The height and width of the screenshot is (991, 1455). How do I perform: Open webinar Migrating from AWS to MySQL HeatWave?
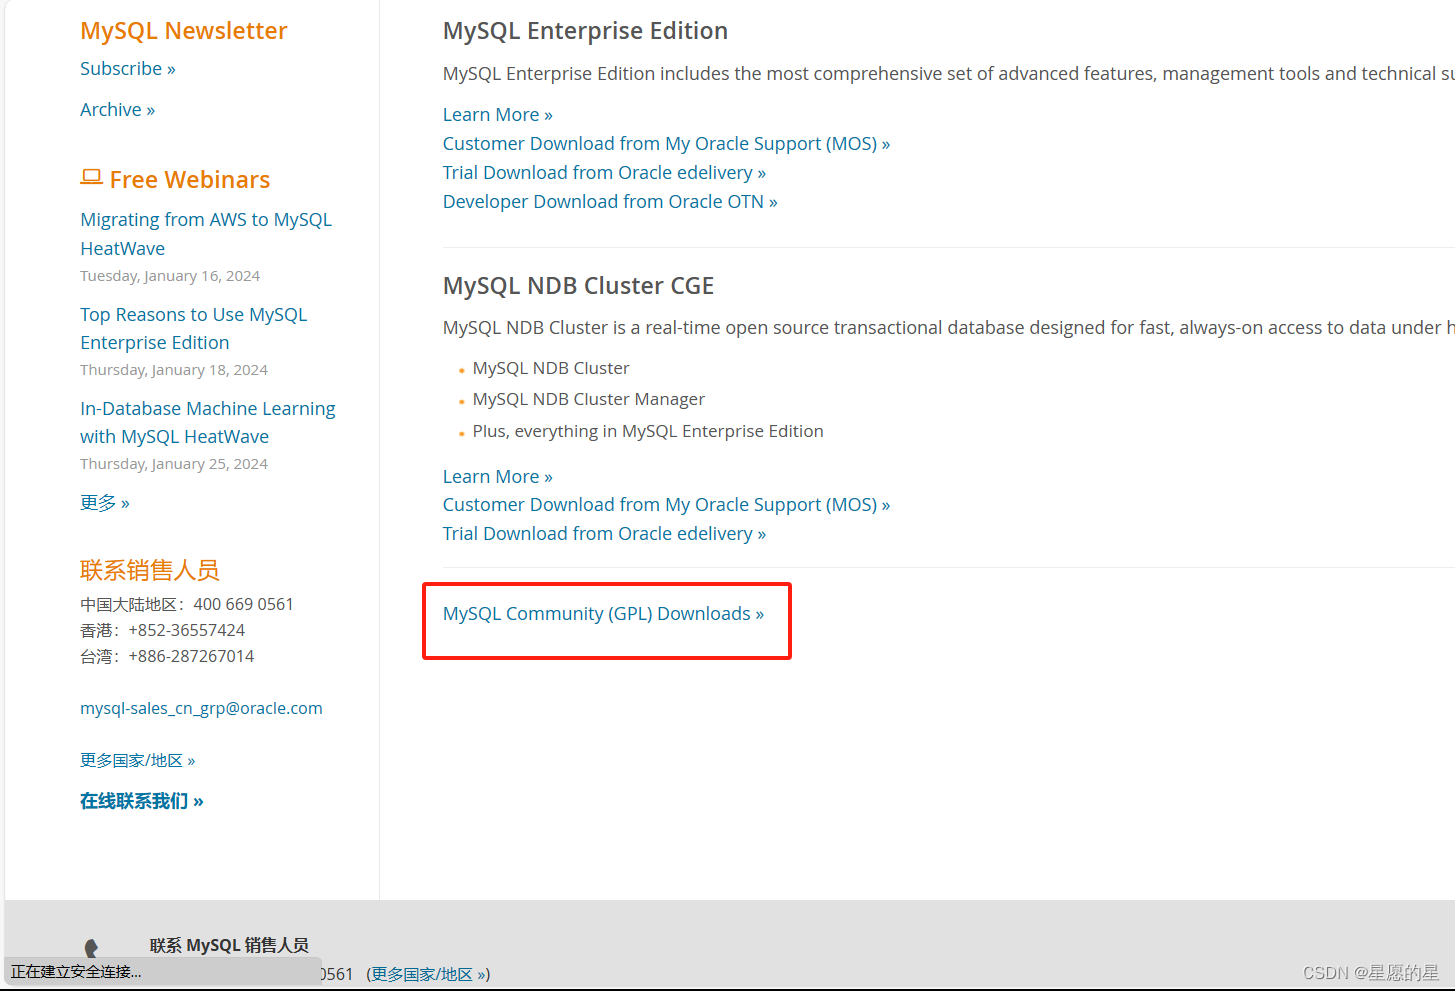point(205,233)
